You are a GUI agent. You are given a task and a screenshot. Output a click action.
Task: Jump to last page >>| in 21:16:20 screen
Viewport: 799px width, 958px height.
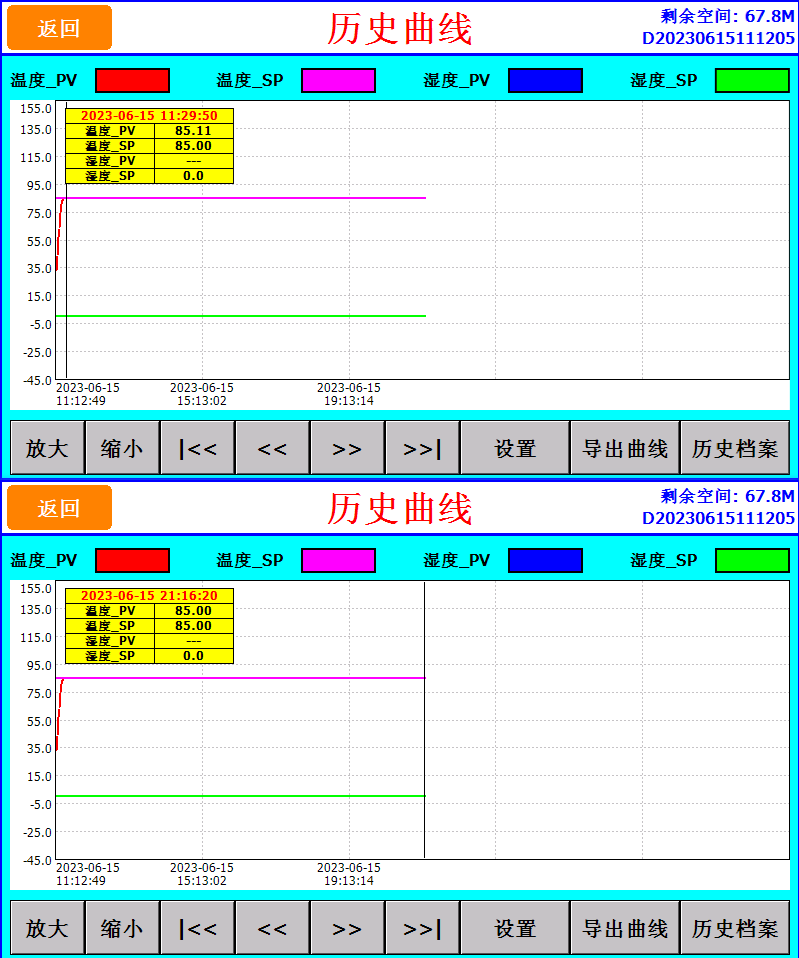click(422, 927)
